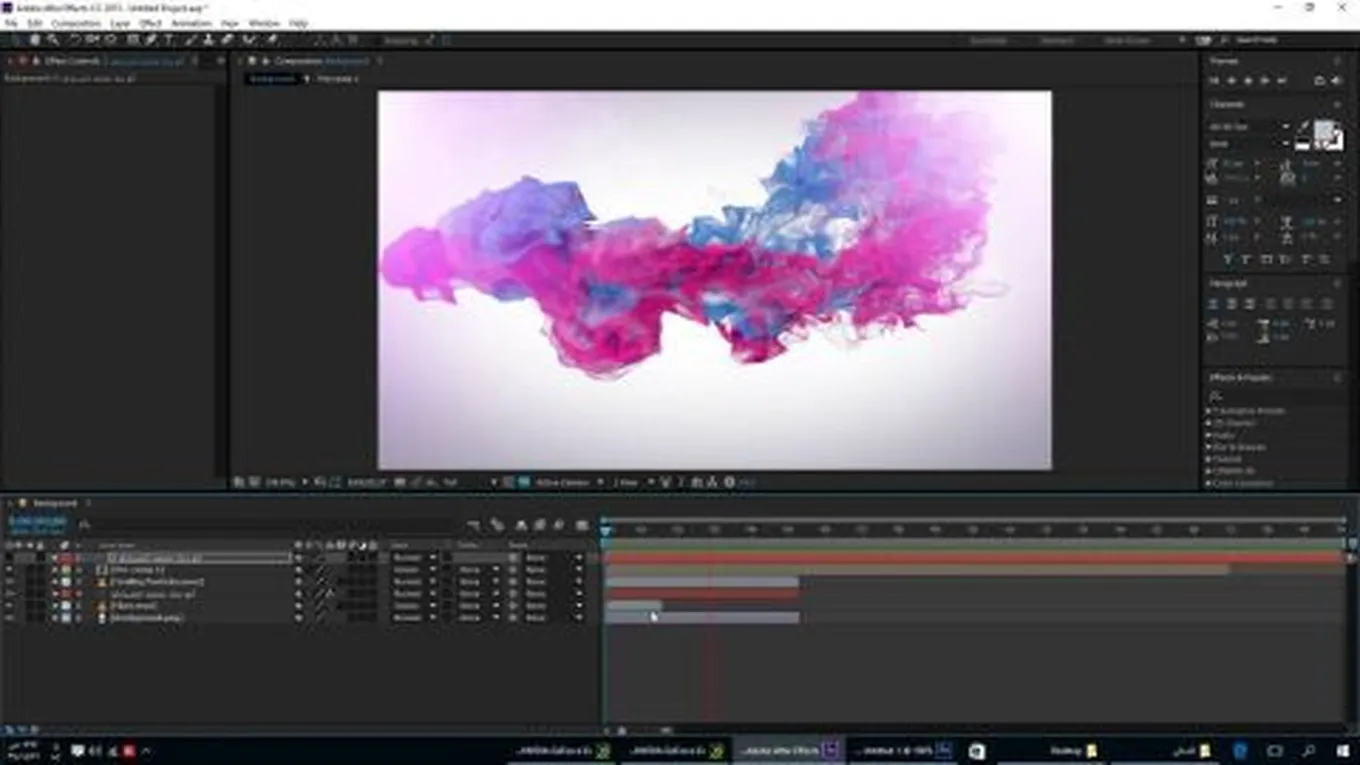Expand the first Effects & Presets category

[x=1209, y=411]
